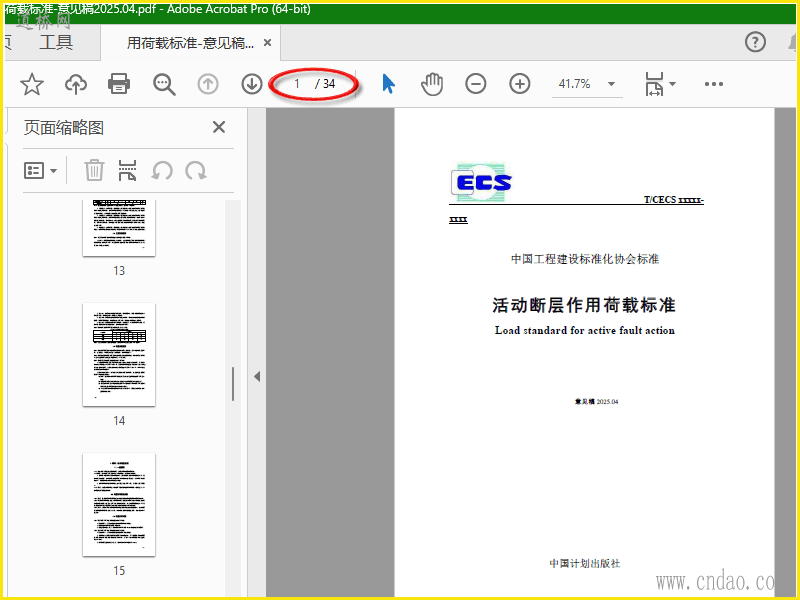This screenshot has height=600, width=800.
Task: Activate the hand pan tool
Action: (432, 84)
